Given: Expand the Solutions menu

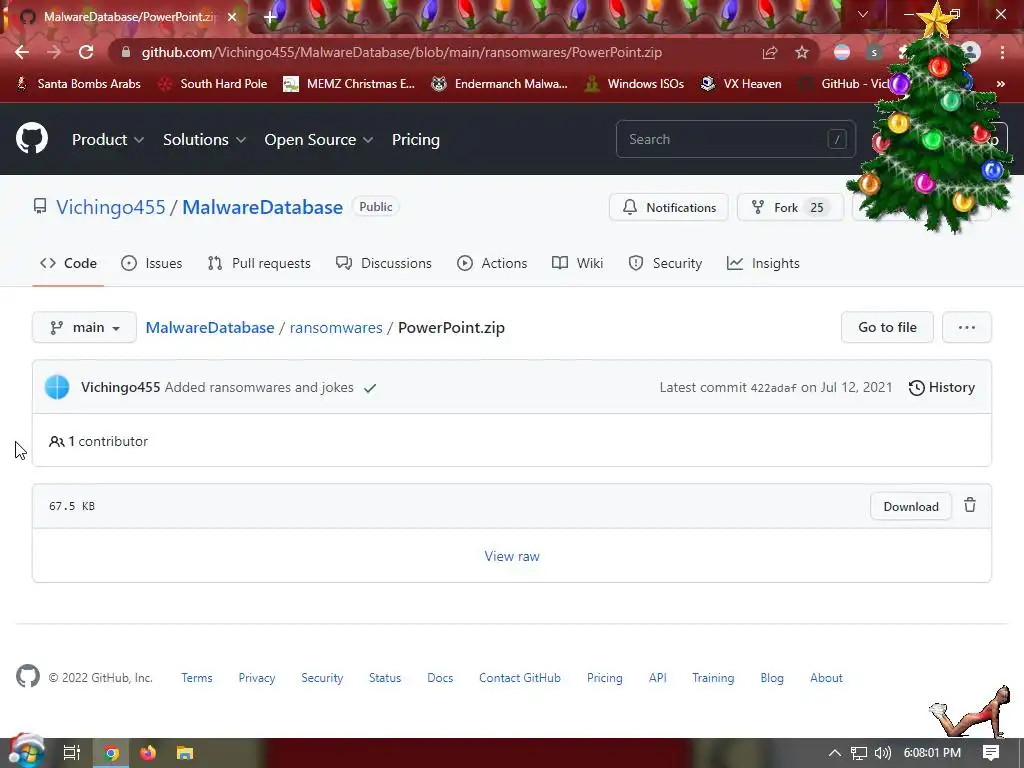Looking at the screenshot, I should pyautogui.click(x=204, y=139).
